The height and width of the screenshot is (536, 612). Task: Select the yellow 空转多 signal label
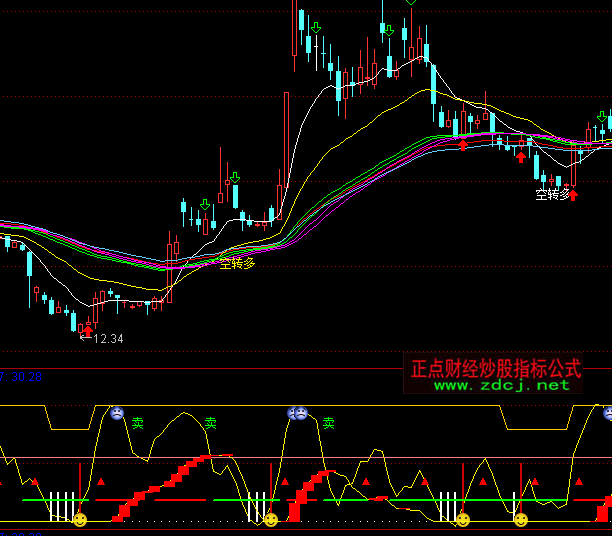(238, 263)
